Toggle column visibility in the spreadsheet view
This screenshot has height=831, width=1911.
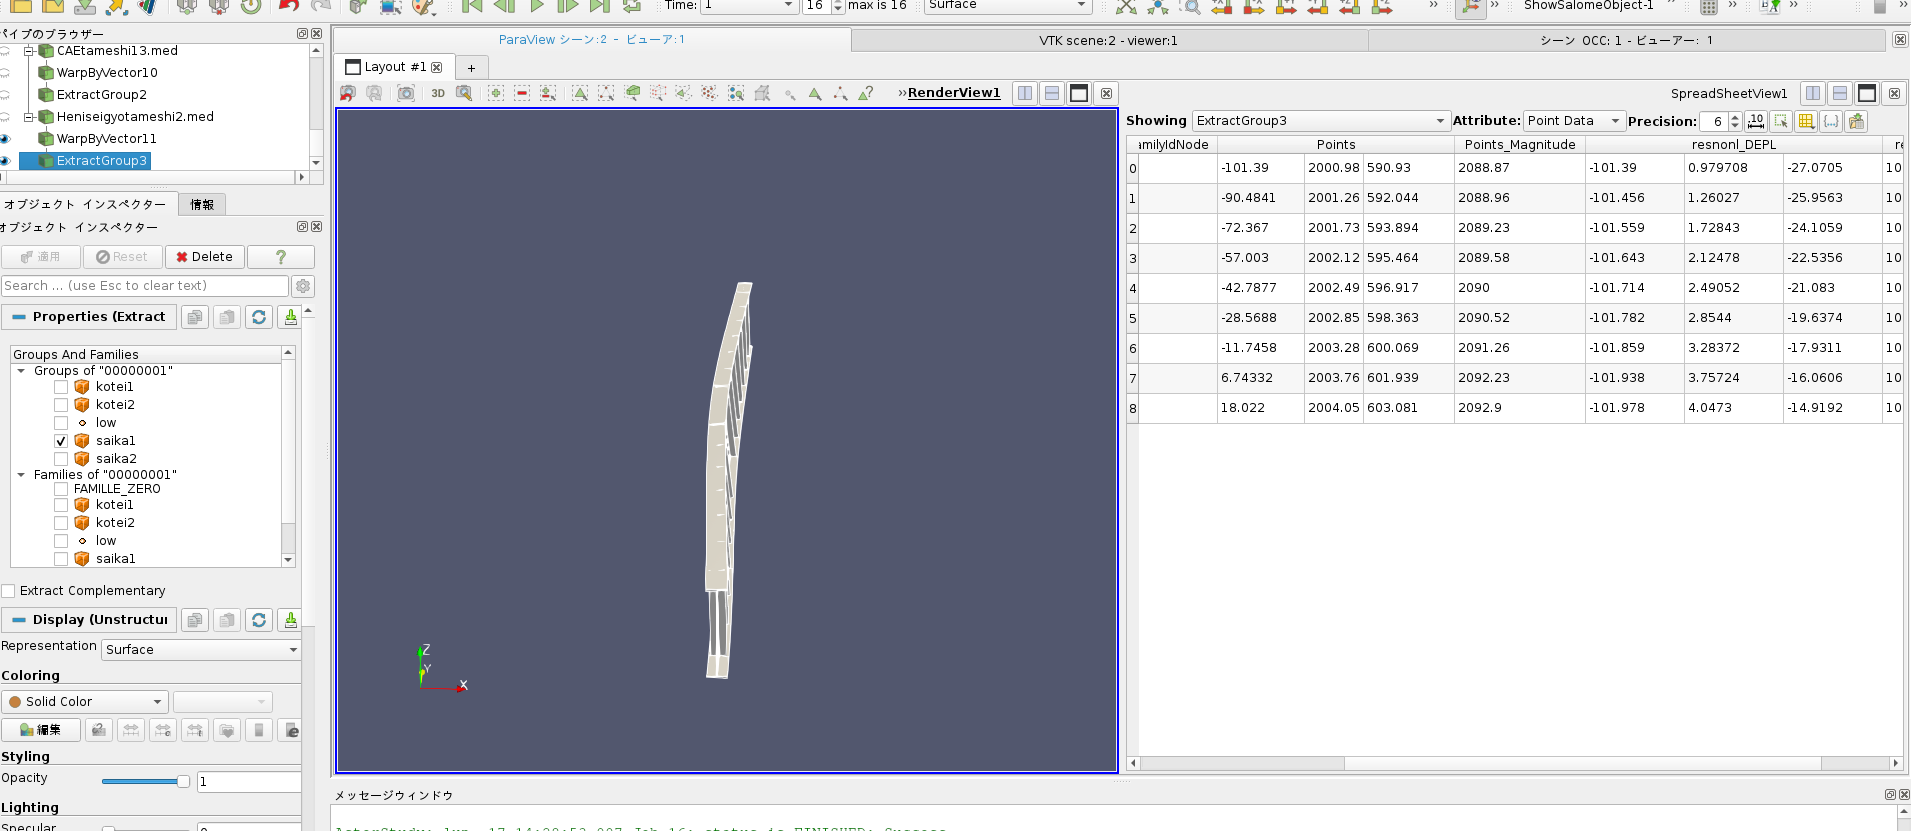coord(1806,121)
